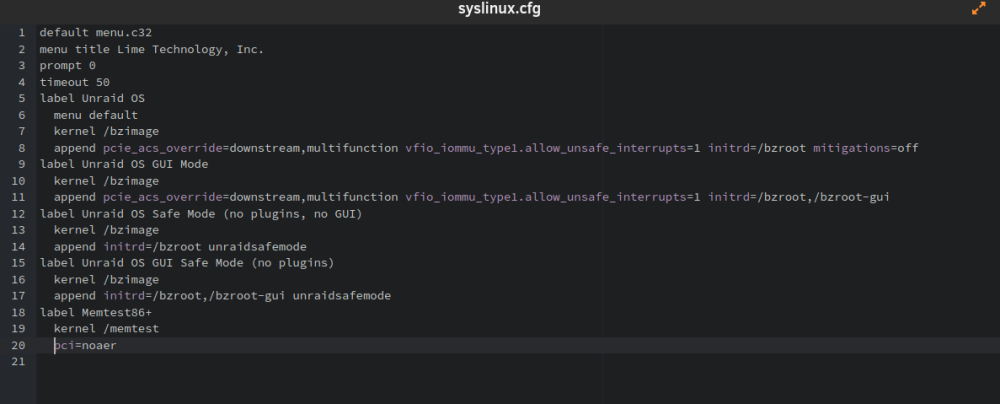Click the orange expand editor icon
The image size is (1000, 404).
pyautogui.click(x=978, y=9)
